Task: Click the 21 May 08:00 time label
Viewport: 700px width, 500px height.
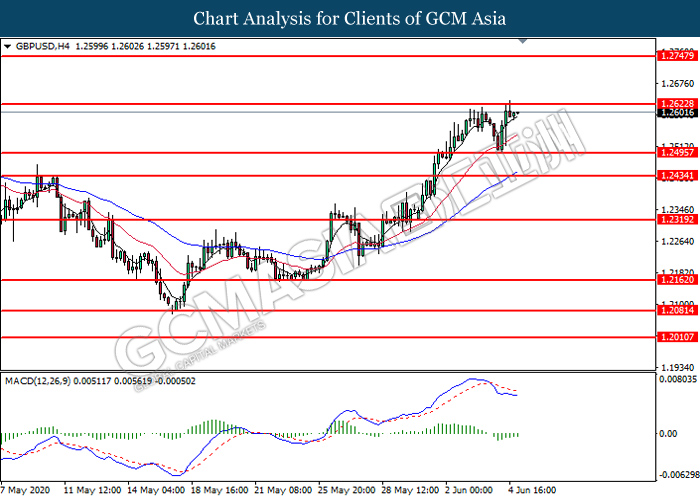Action: tap(283, 490)
